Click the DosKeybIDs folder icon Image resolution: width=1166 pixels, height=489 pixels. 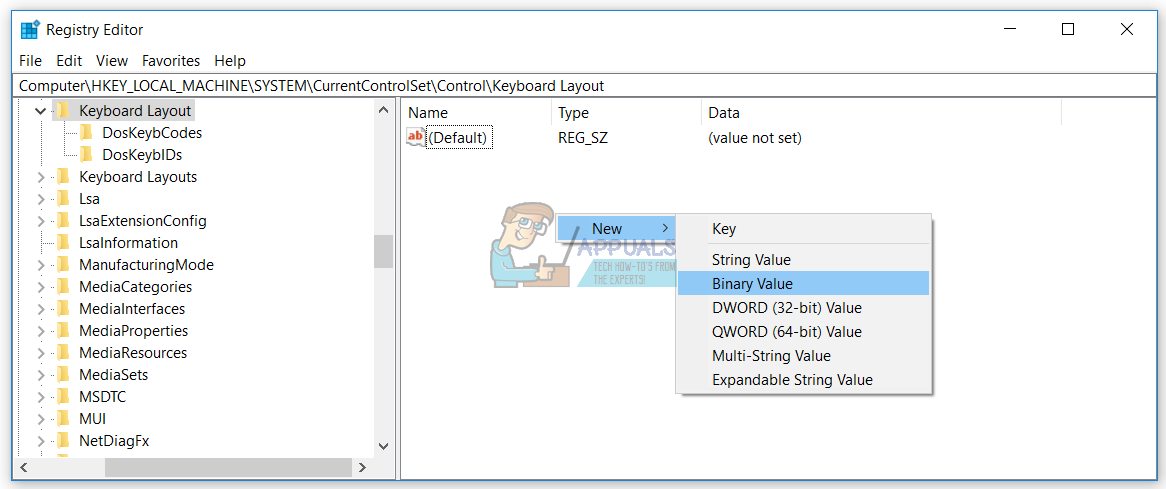87,155
